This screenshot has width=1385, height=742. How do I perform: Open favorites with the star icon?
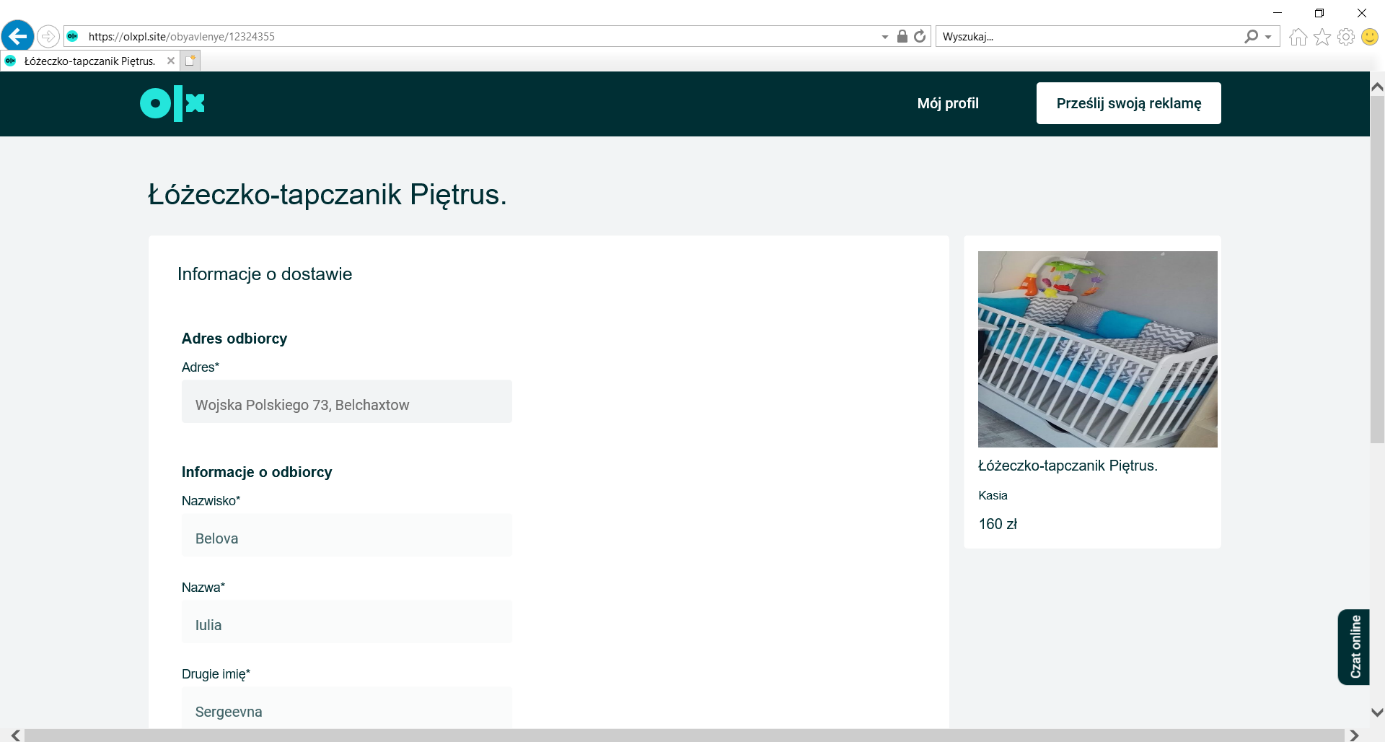pos(1322,37)
